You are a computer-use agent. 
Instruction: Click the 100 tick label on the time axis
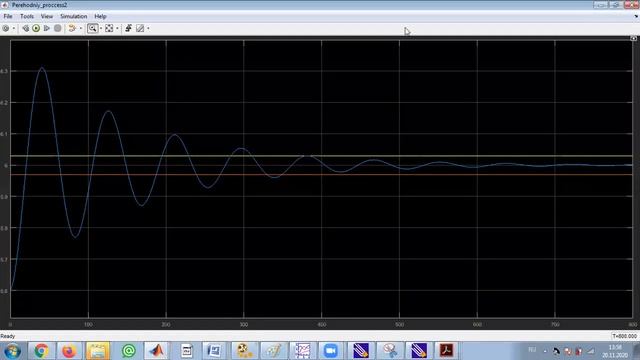click(88, 324)
